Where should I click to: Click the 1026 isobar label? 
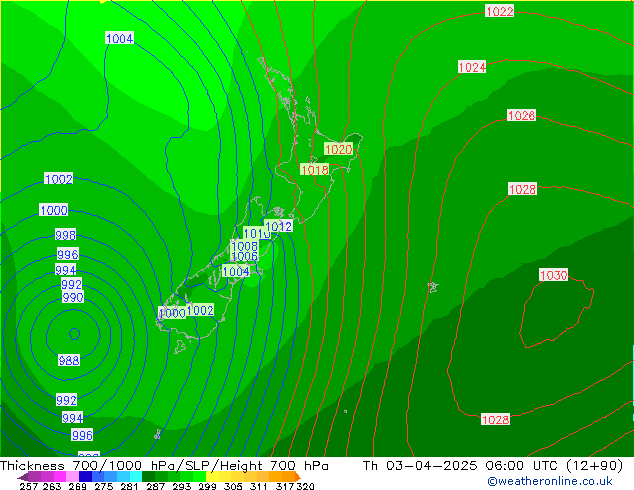click(x=522, y=116)
